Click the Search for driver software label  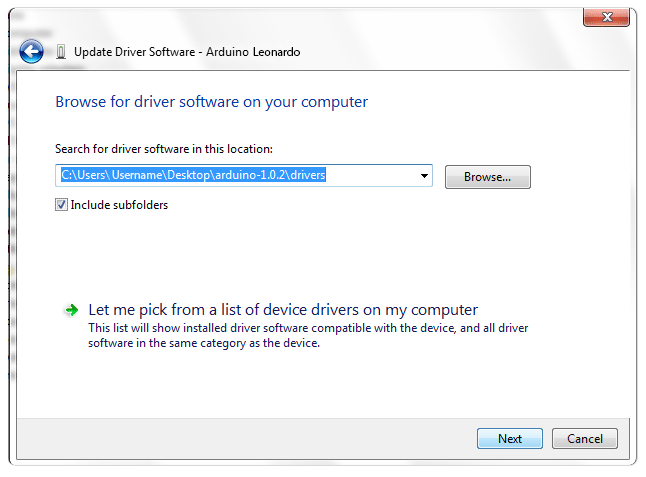[x=164, y=149]
